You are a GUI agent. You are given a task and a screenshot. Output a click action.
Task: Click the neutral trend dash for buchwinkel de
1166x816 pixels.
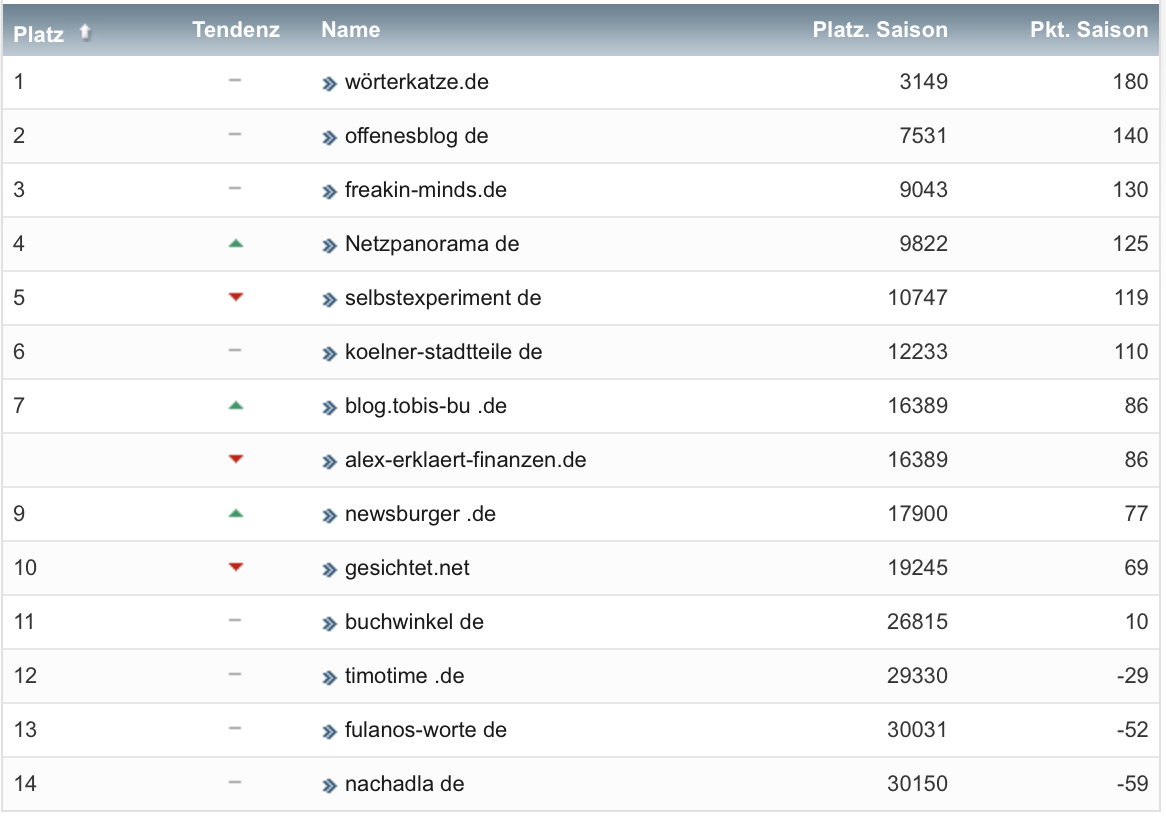click(x=235, y=620)
